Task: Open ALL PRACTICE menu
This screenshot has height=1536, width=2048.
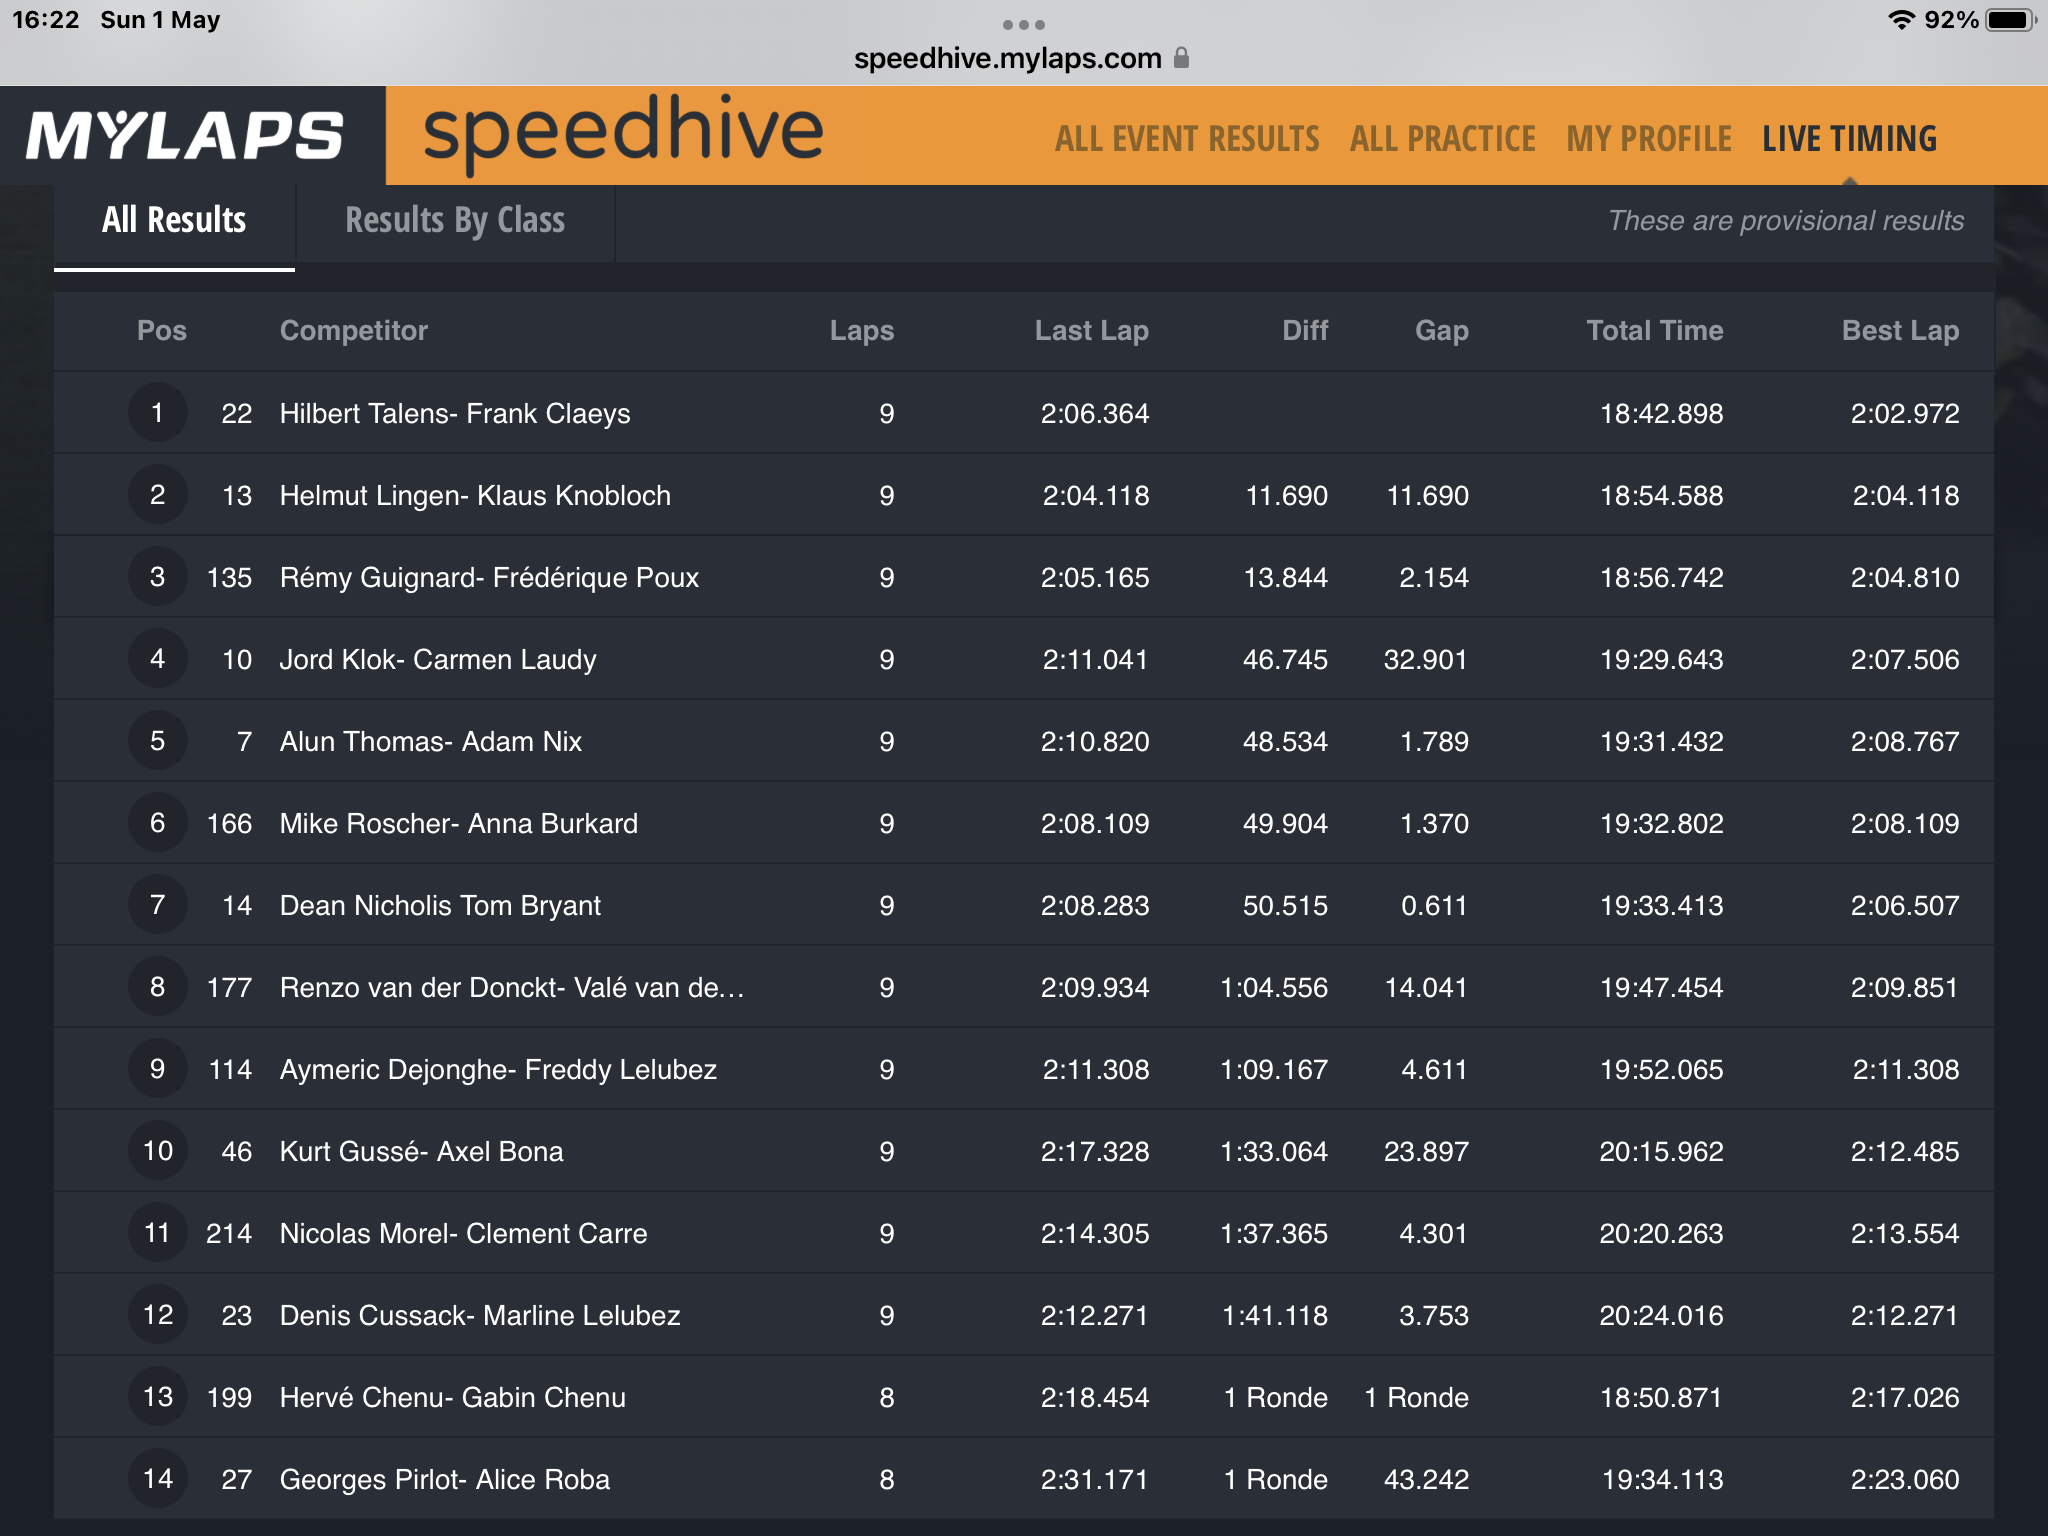Action: pyautogui.click(x=1443, y=139)
